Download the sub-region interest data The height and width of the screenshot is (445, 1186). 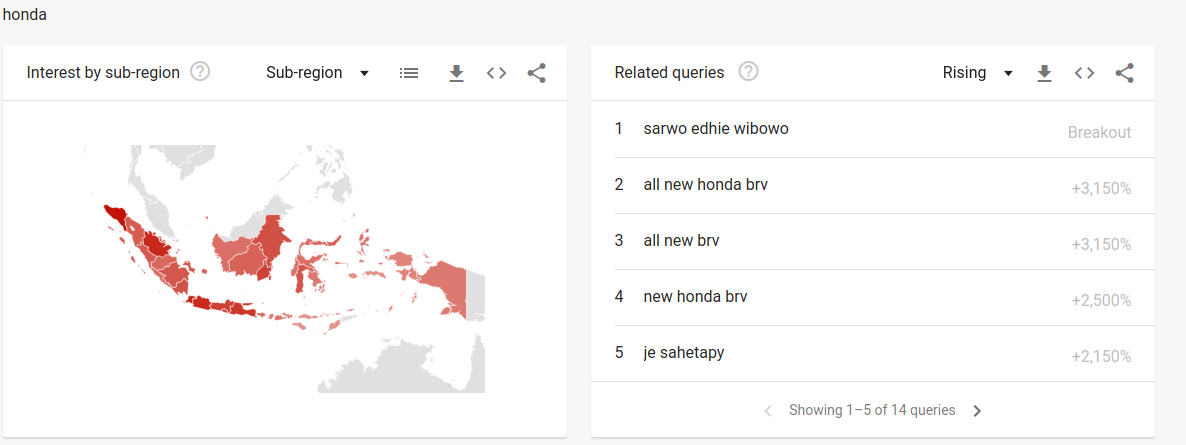tap(456, 73)
